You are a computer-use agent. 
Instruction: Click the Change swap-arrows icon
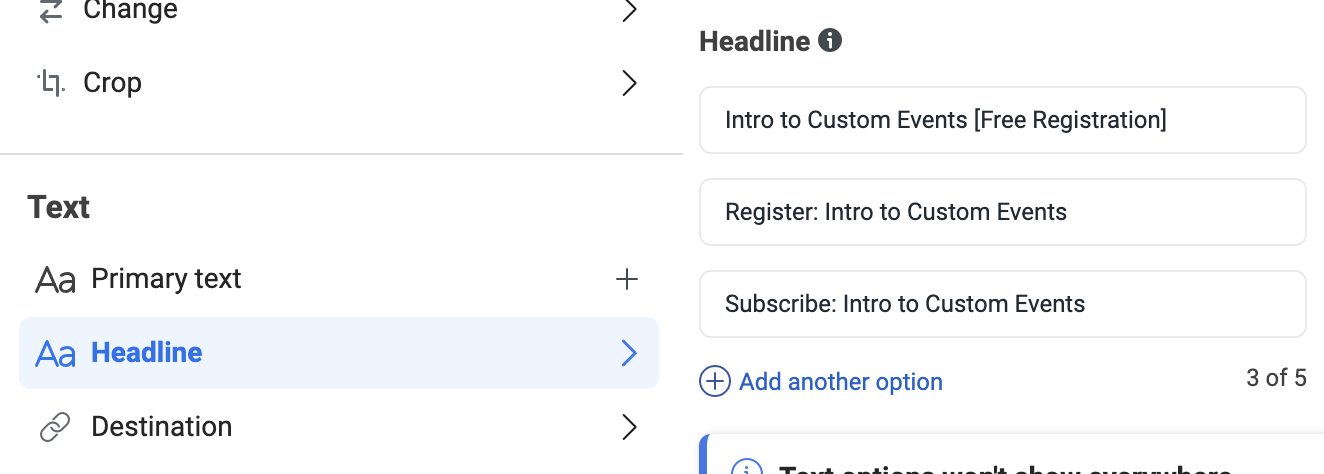[51, 10]
